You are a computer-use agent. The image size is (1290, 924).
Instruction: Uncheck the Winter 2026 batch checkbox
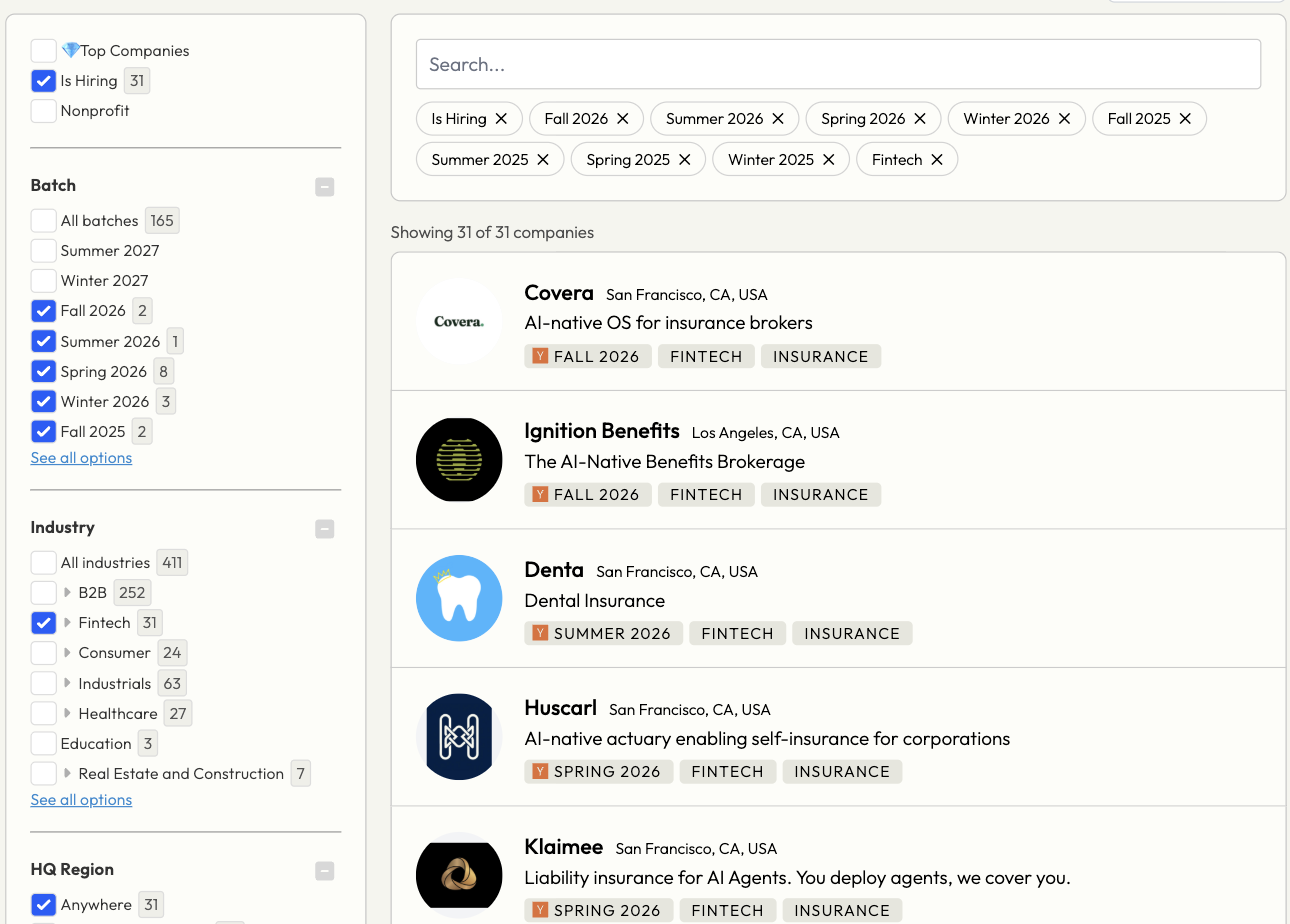tap(43, 401)
